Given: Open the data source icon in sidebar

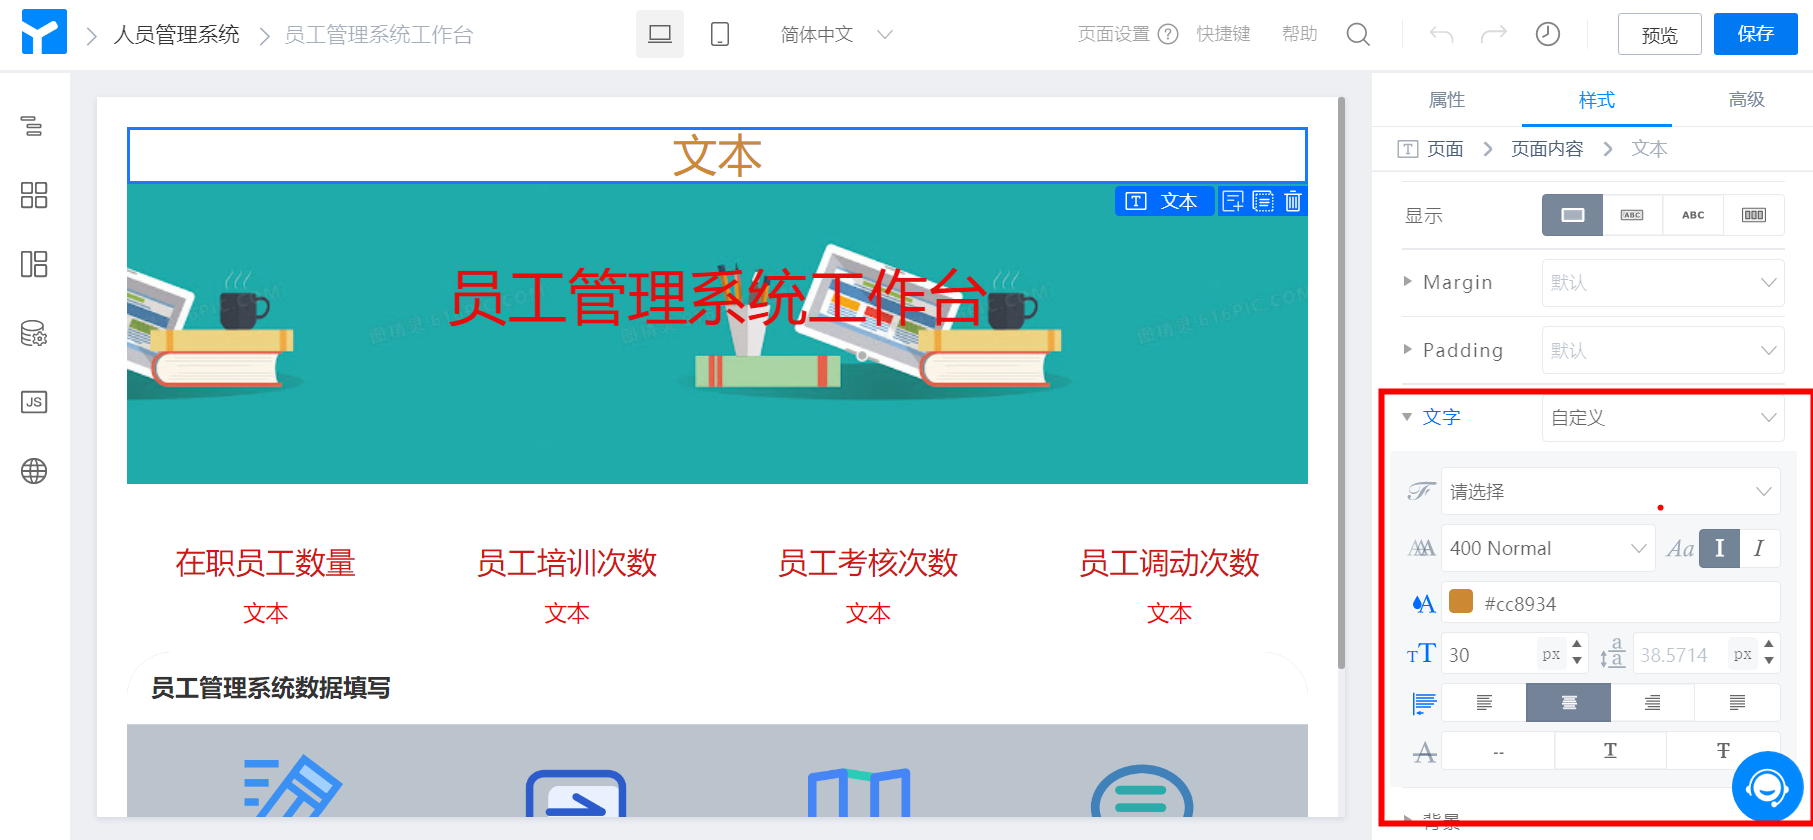Looking at the screenshot, I should coord(34,333).
